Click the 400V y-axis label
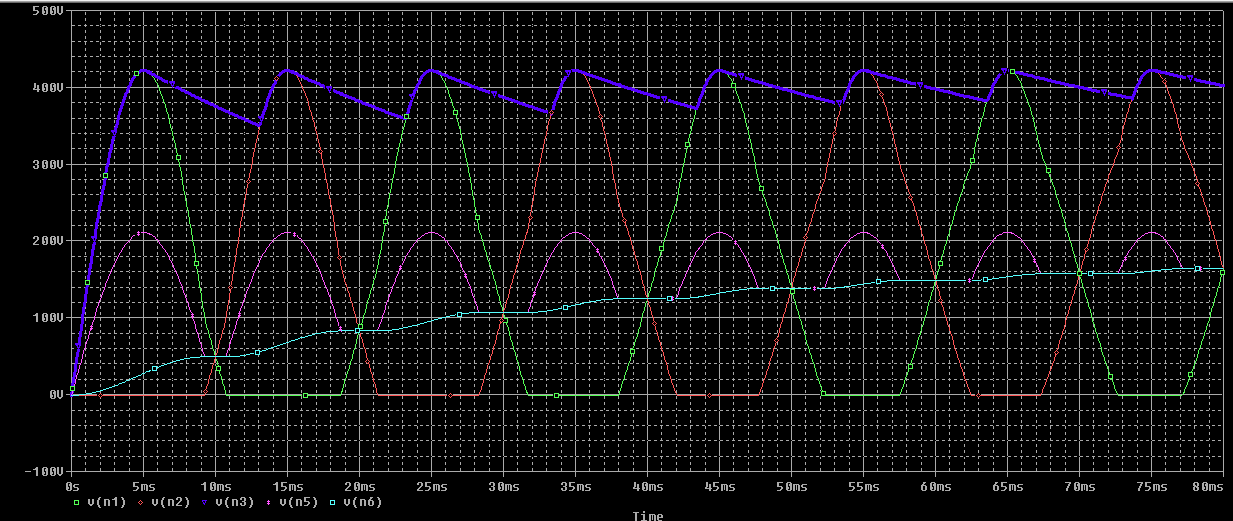Viewport: 1233px width, 521px height. pyautogui.click(x=50, y=88)
